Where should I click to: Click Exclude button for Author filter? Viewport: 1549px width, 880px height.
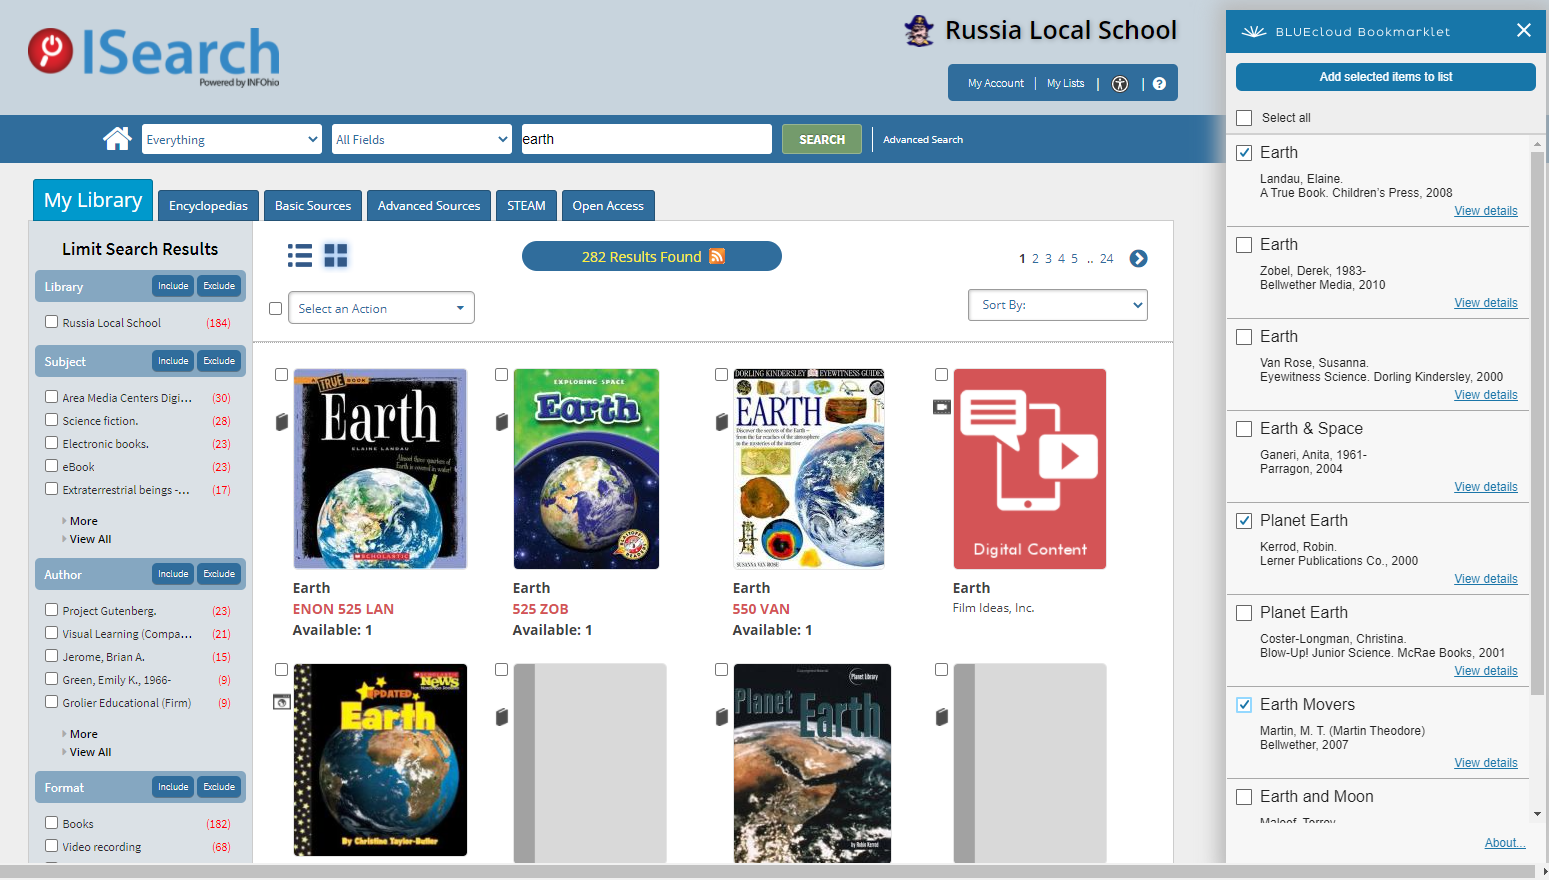point(219,574)
